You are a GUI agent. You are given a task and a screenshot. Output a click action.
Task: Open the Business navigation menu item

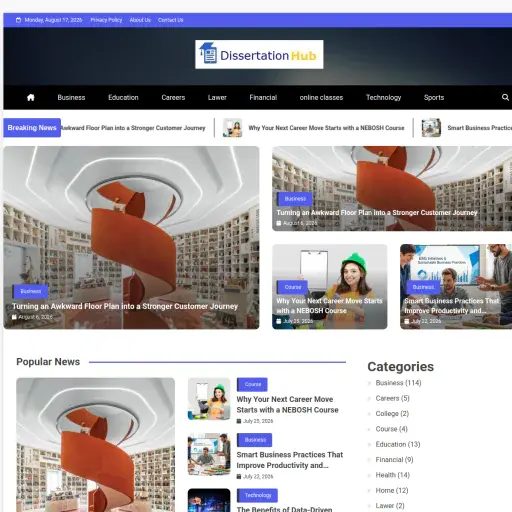click(x=71, y=98)
